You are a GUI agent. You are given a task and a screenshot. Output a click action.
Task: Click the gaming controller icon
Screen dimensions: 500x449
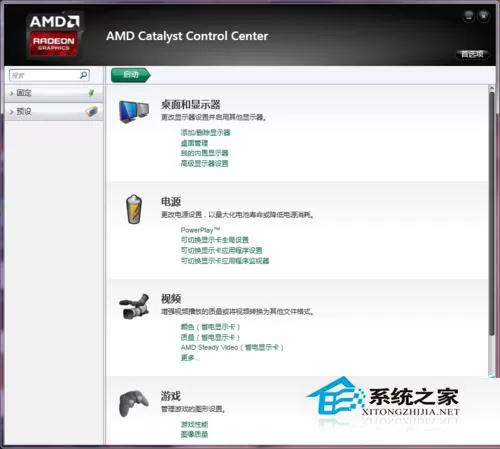click(x=134, y=403)
